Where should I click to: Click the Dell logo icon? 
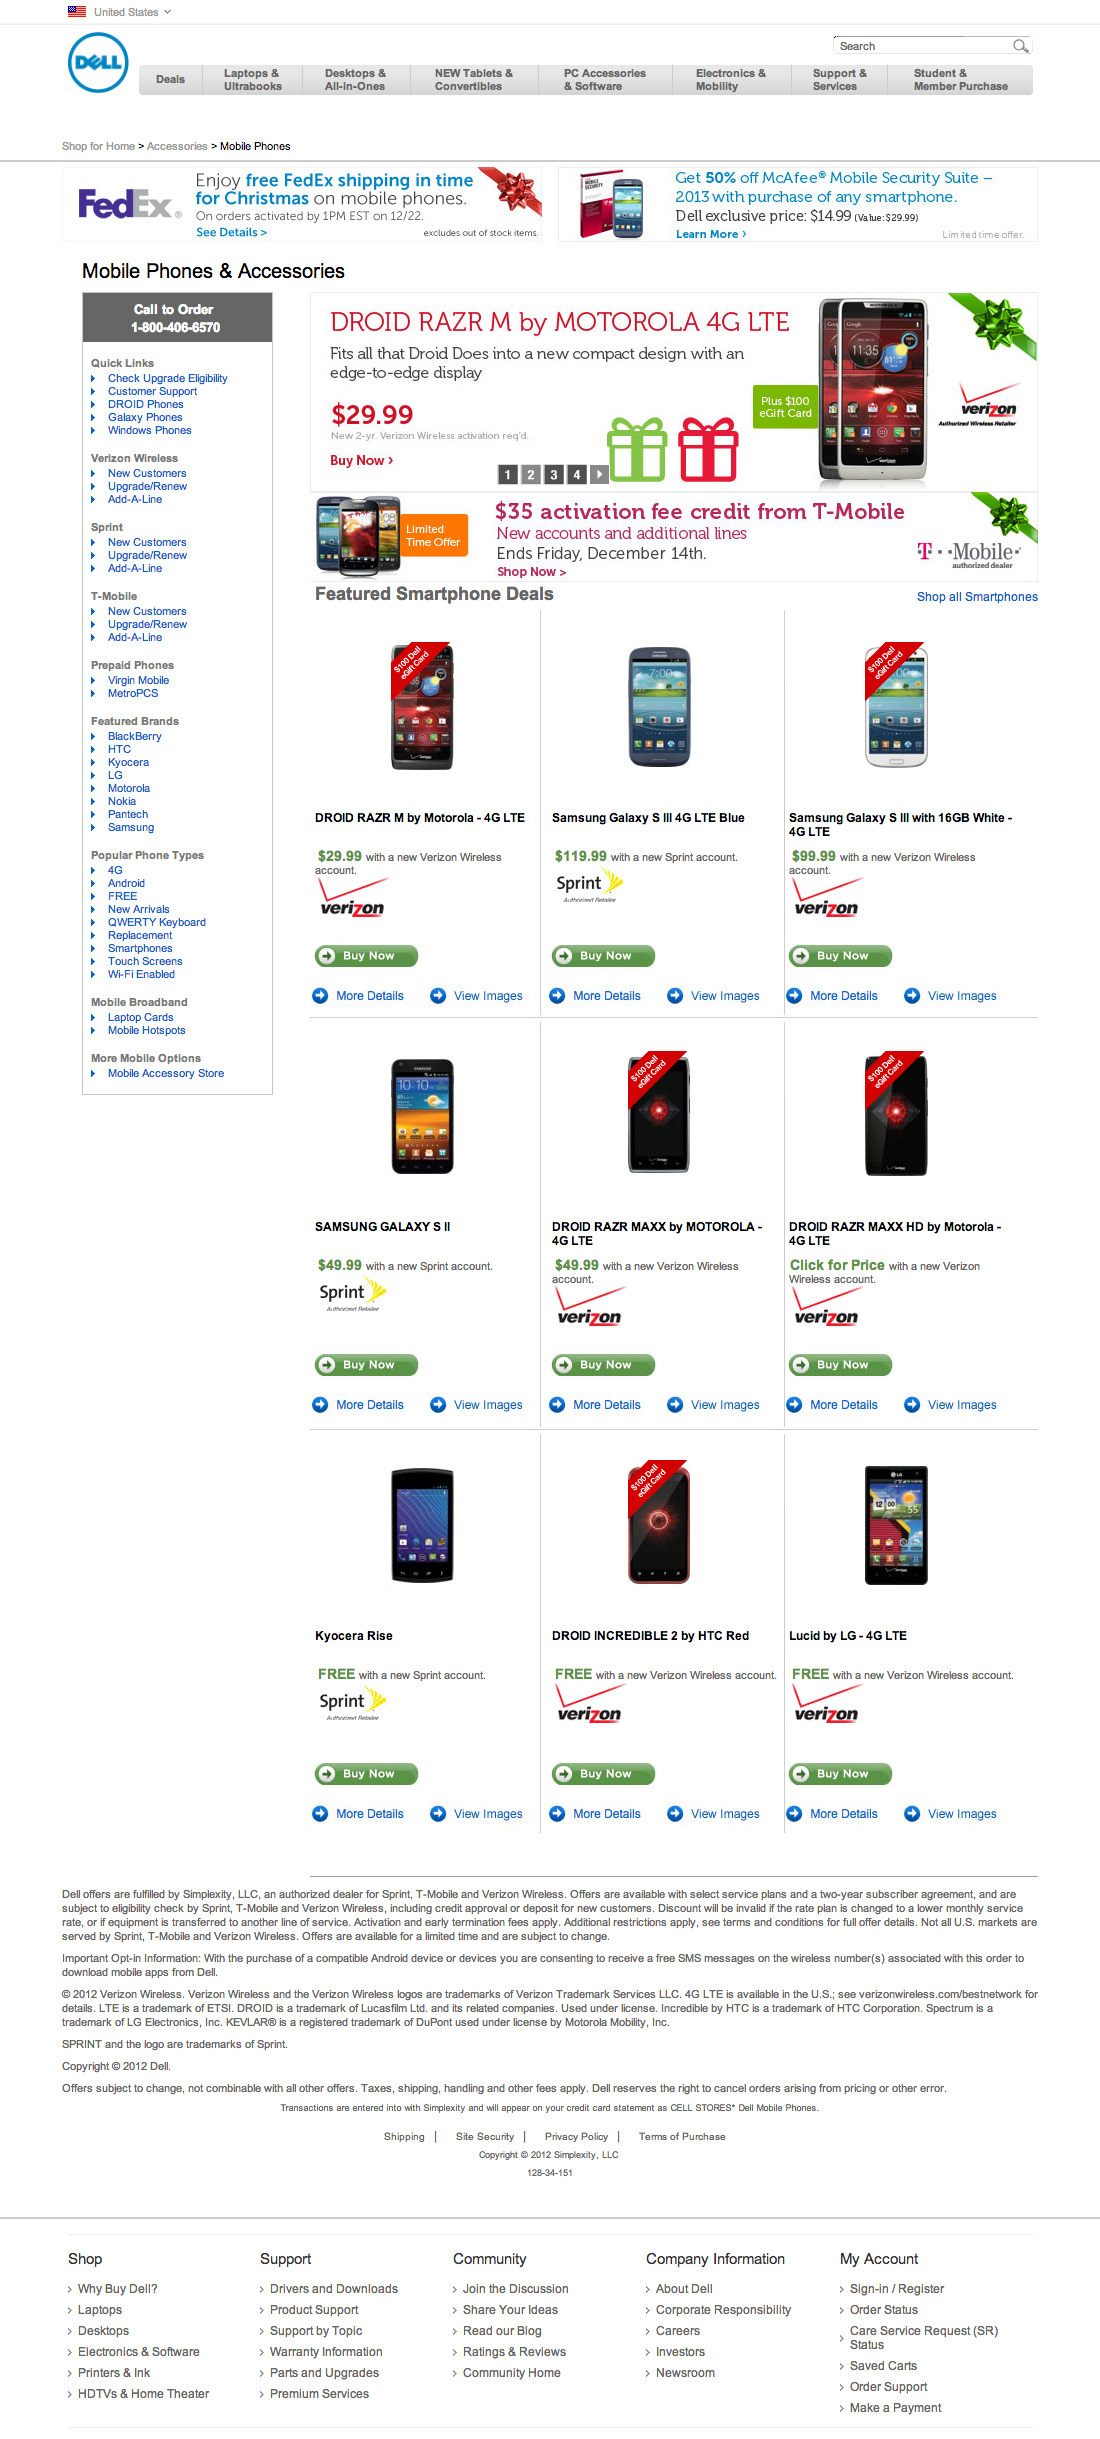click(x=98, y=63)
